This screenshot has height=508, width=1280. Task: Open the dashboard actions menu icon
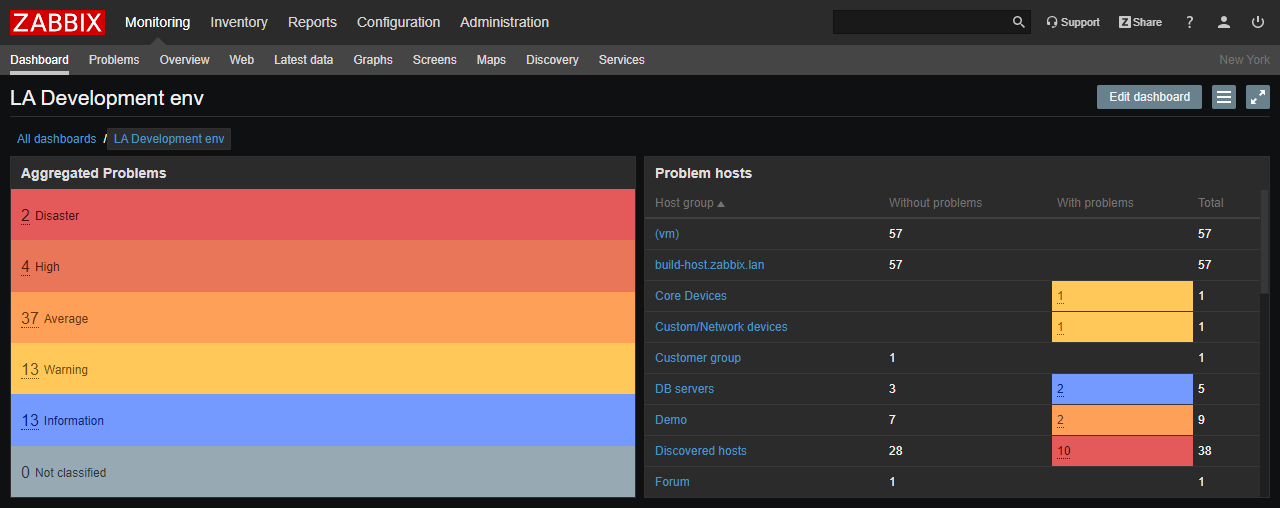tap(1224, 97)
